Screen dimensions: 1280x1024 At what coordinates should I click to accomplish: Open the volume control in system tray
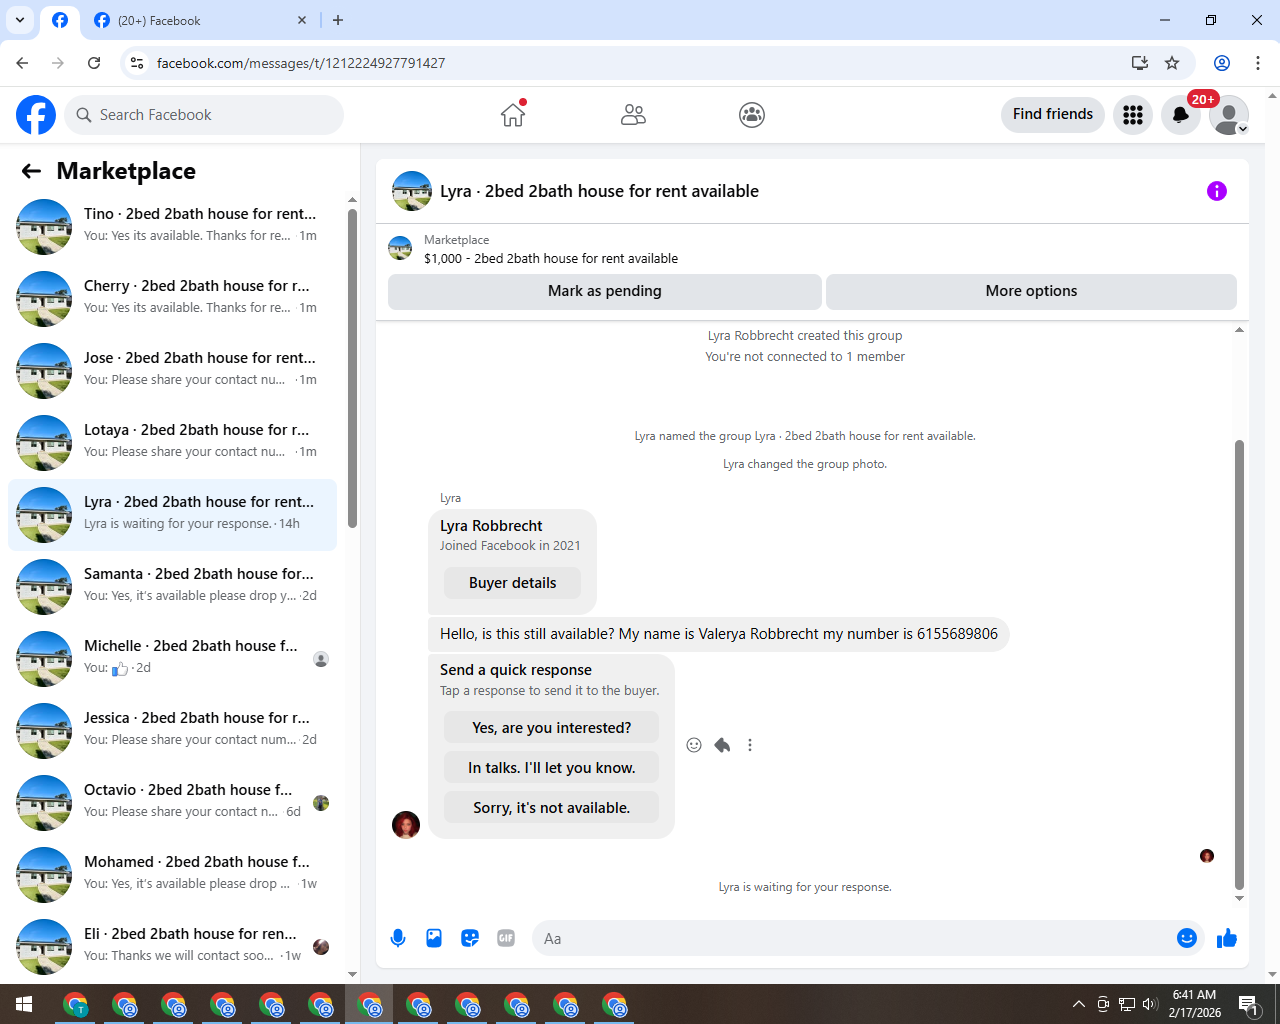tap(1150, 1004)
